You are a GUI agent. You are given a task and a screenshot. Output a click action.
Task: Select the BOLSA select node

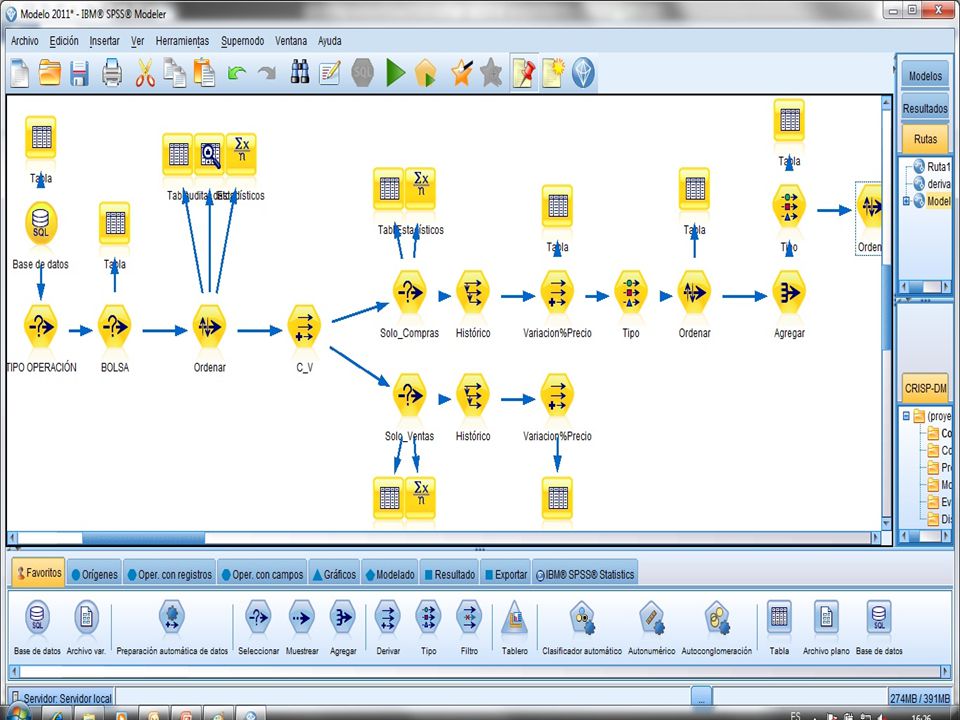(114, 327)
